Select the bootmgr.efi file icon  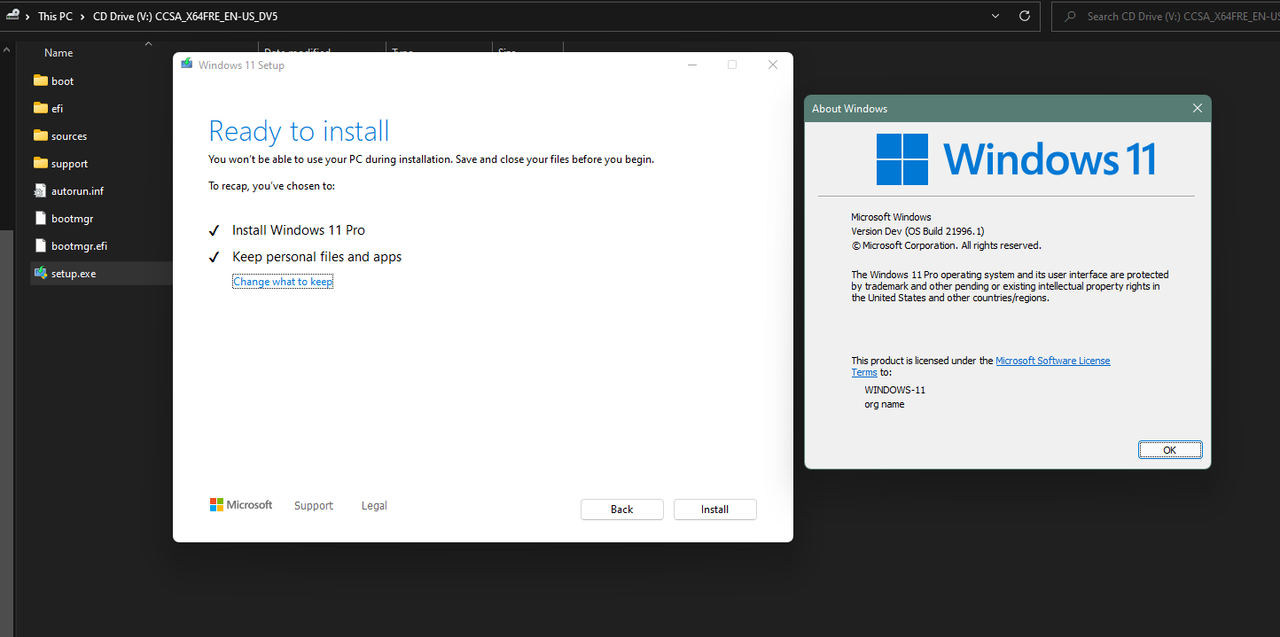coord(40,245)
